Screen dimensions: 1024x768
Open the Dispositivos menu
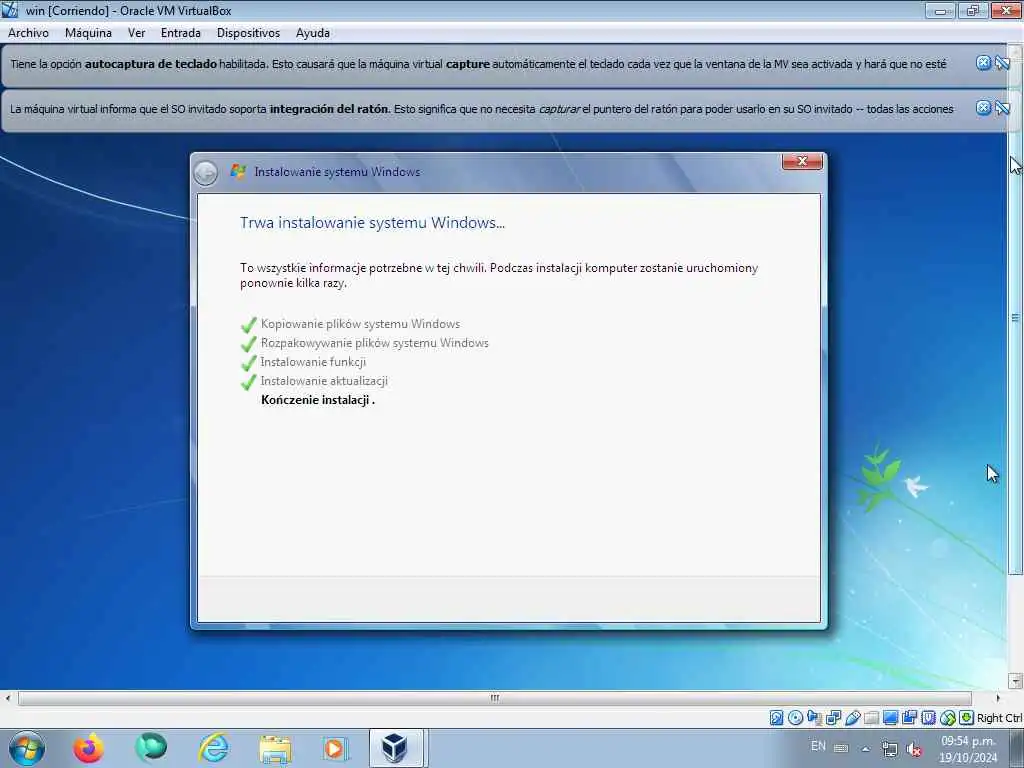pos(248,33)
